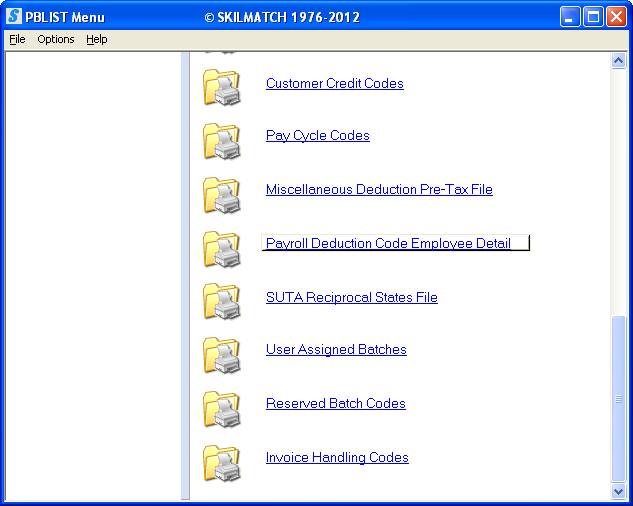Open the Reserved Batch Codes link
This screenshot has width=633, height=506.
pos(335,403)
